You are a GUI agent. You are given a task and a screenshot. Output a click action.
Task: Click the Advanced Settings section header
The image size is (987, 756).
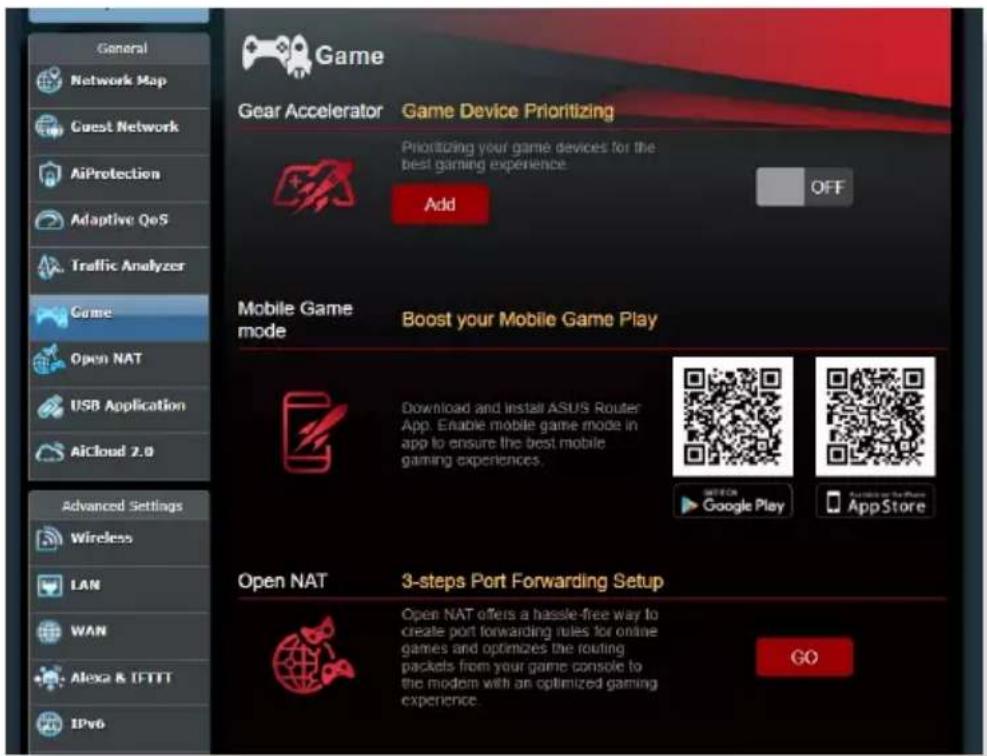122,506
